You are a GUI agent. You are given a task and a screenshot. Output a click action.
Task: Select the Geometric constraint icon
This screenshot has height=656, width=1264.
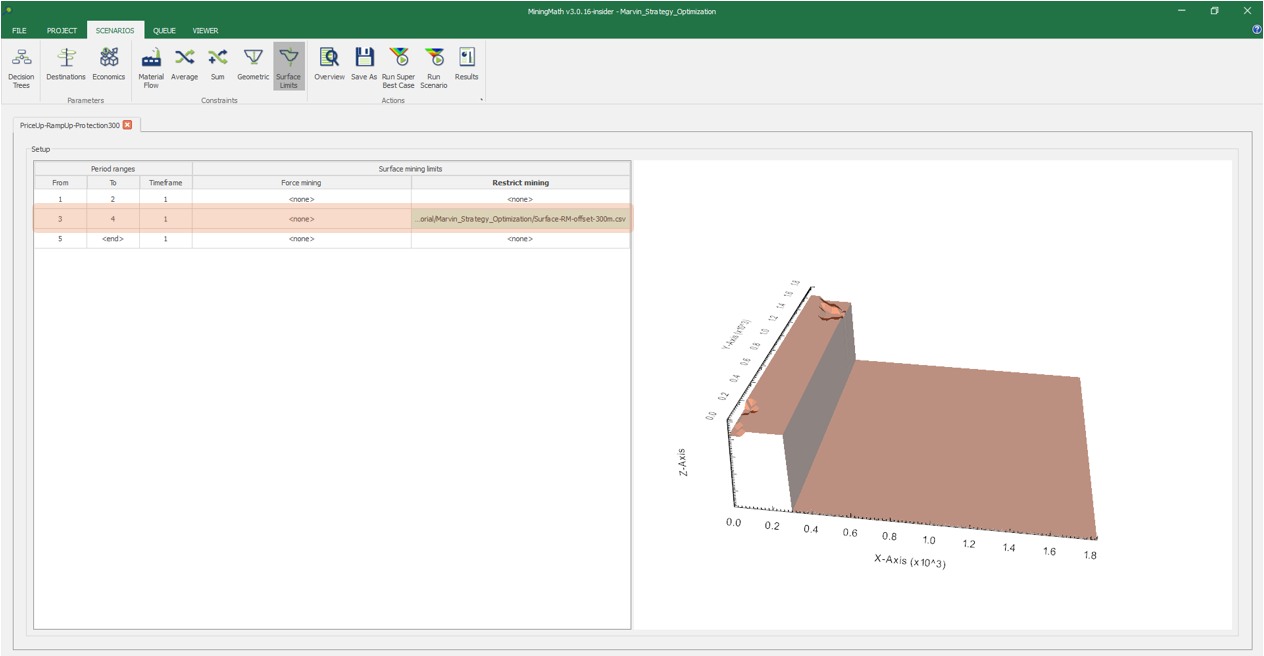coord(253,64)
